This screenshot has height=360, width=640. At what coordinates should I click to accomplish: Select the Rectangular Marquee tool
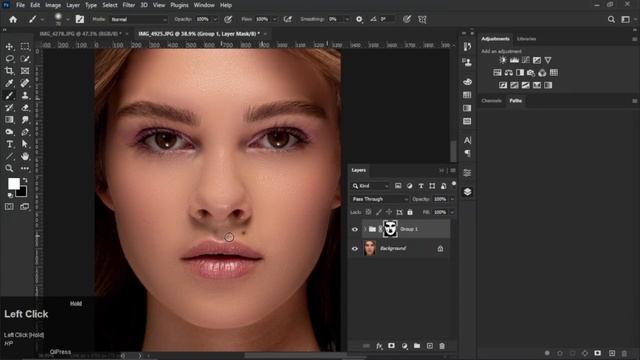(25, 47)
